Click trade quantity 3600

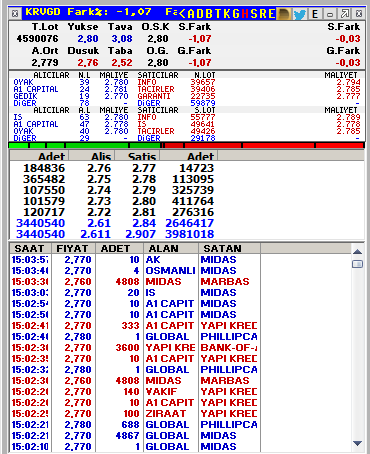(127, 348)
